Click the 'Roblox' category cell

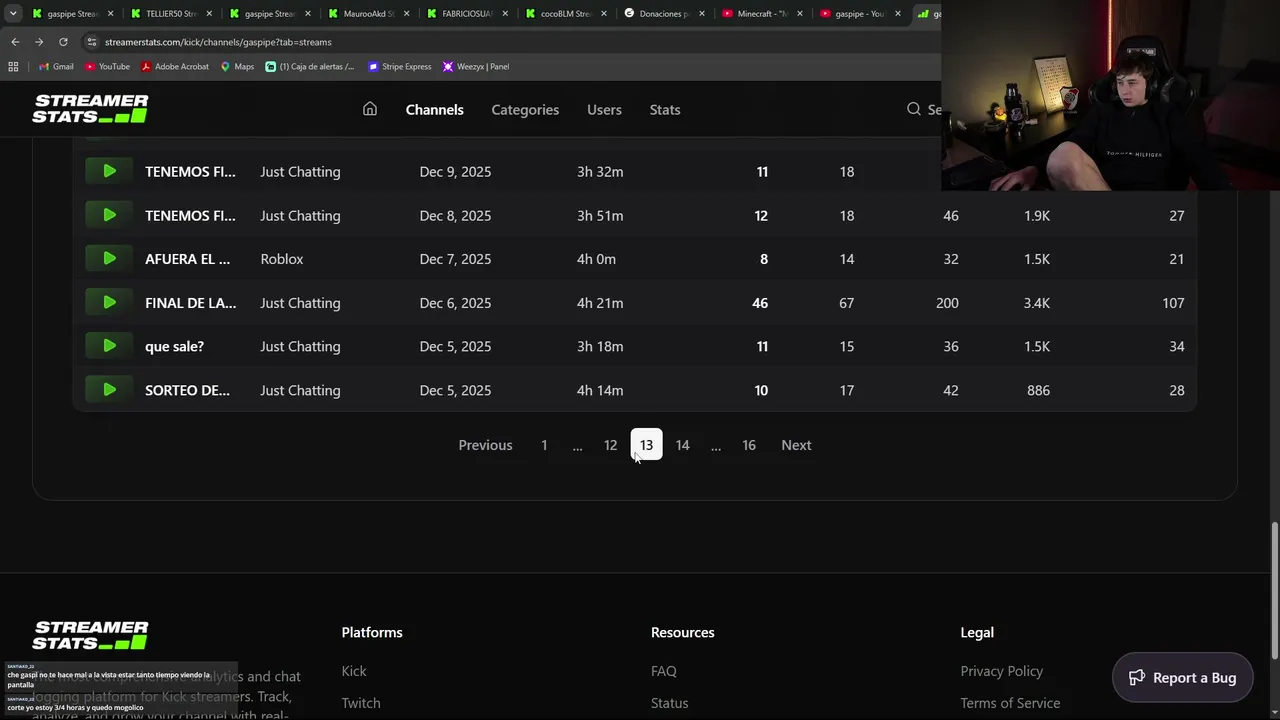pos(282,258)
